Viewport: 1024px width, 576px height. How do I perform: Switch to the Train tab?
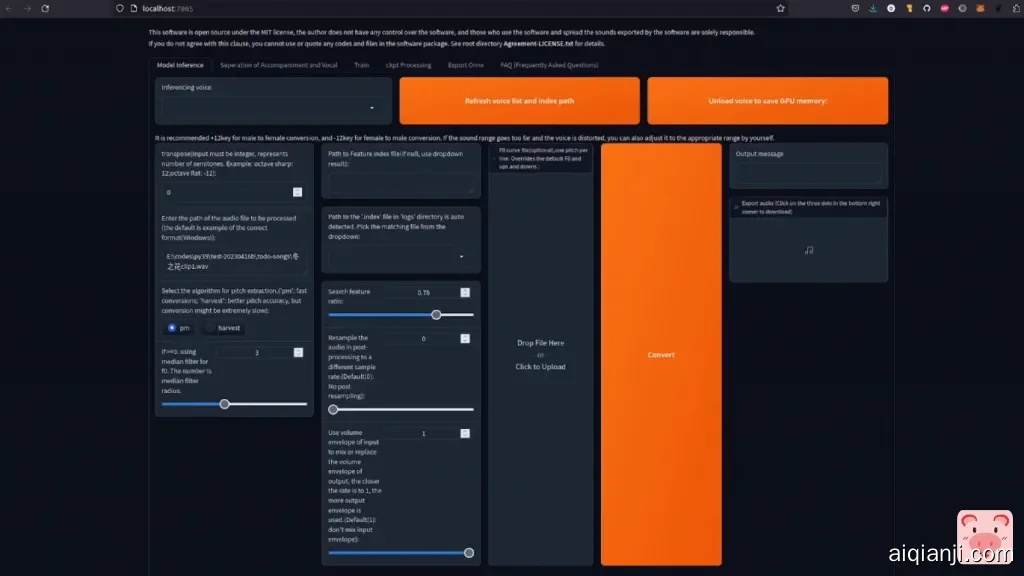[x=361, y=65]
